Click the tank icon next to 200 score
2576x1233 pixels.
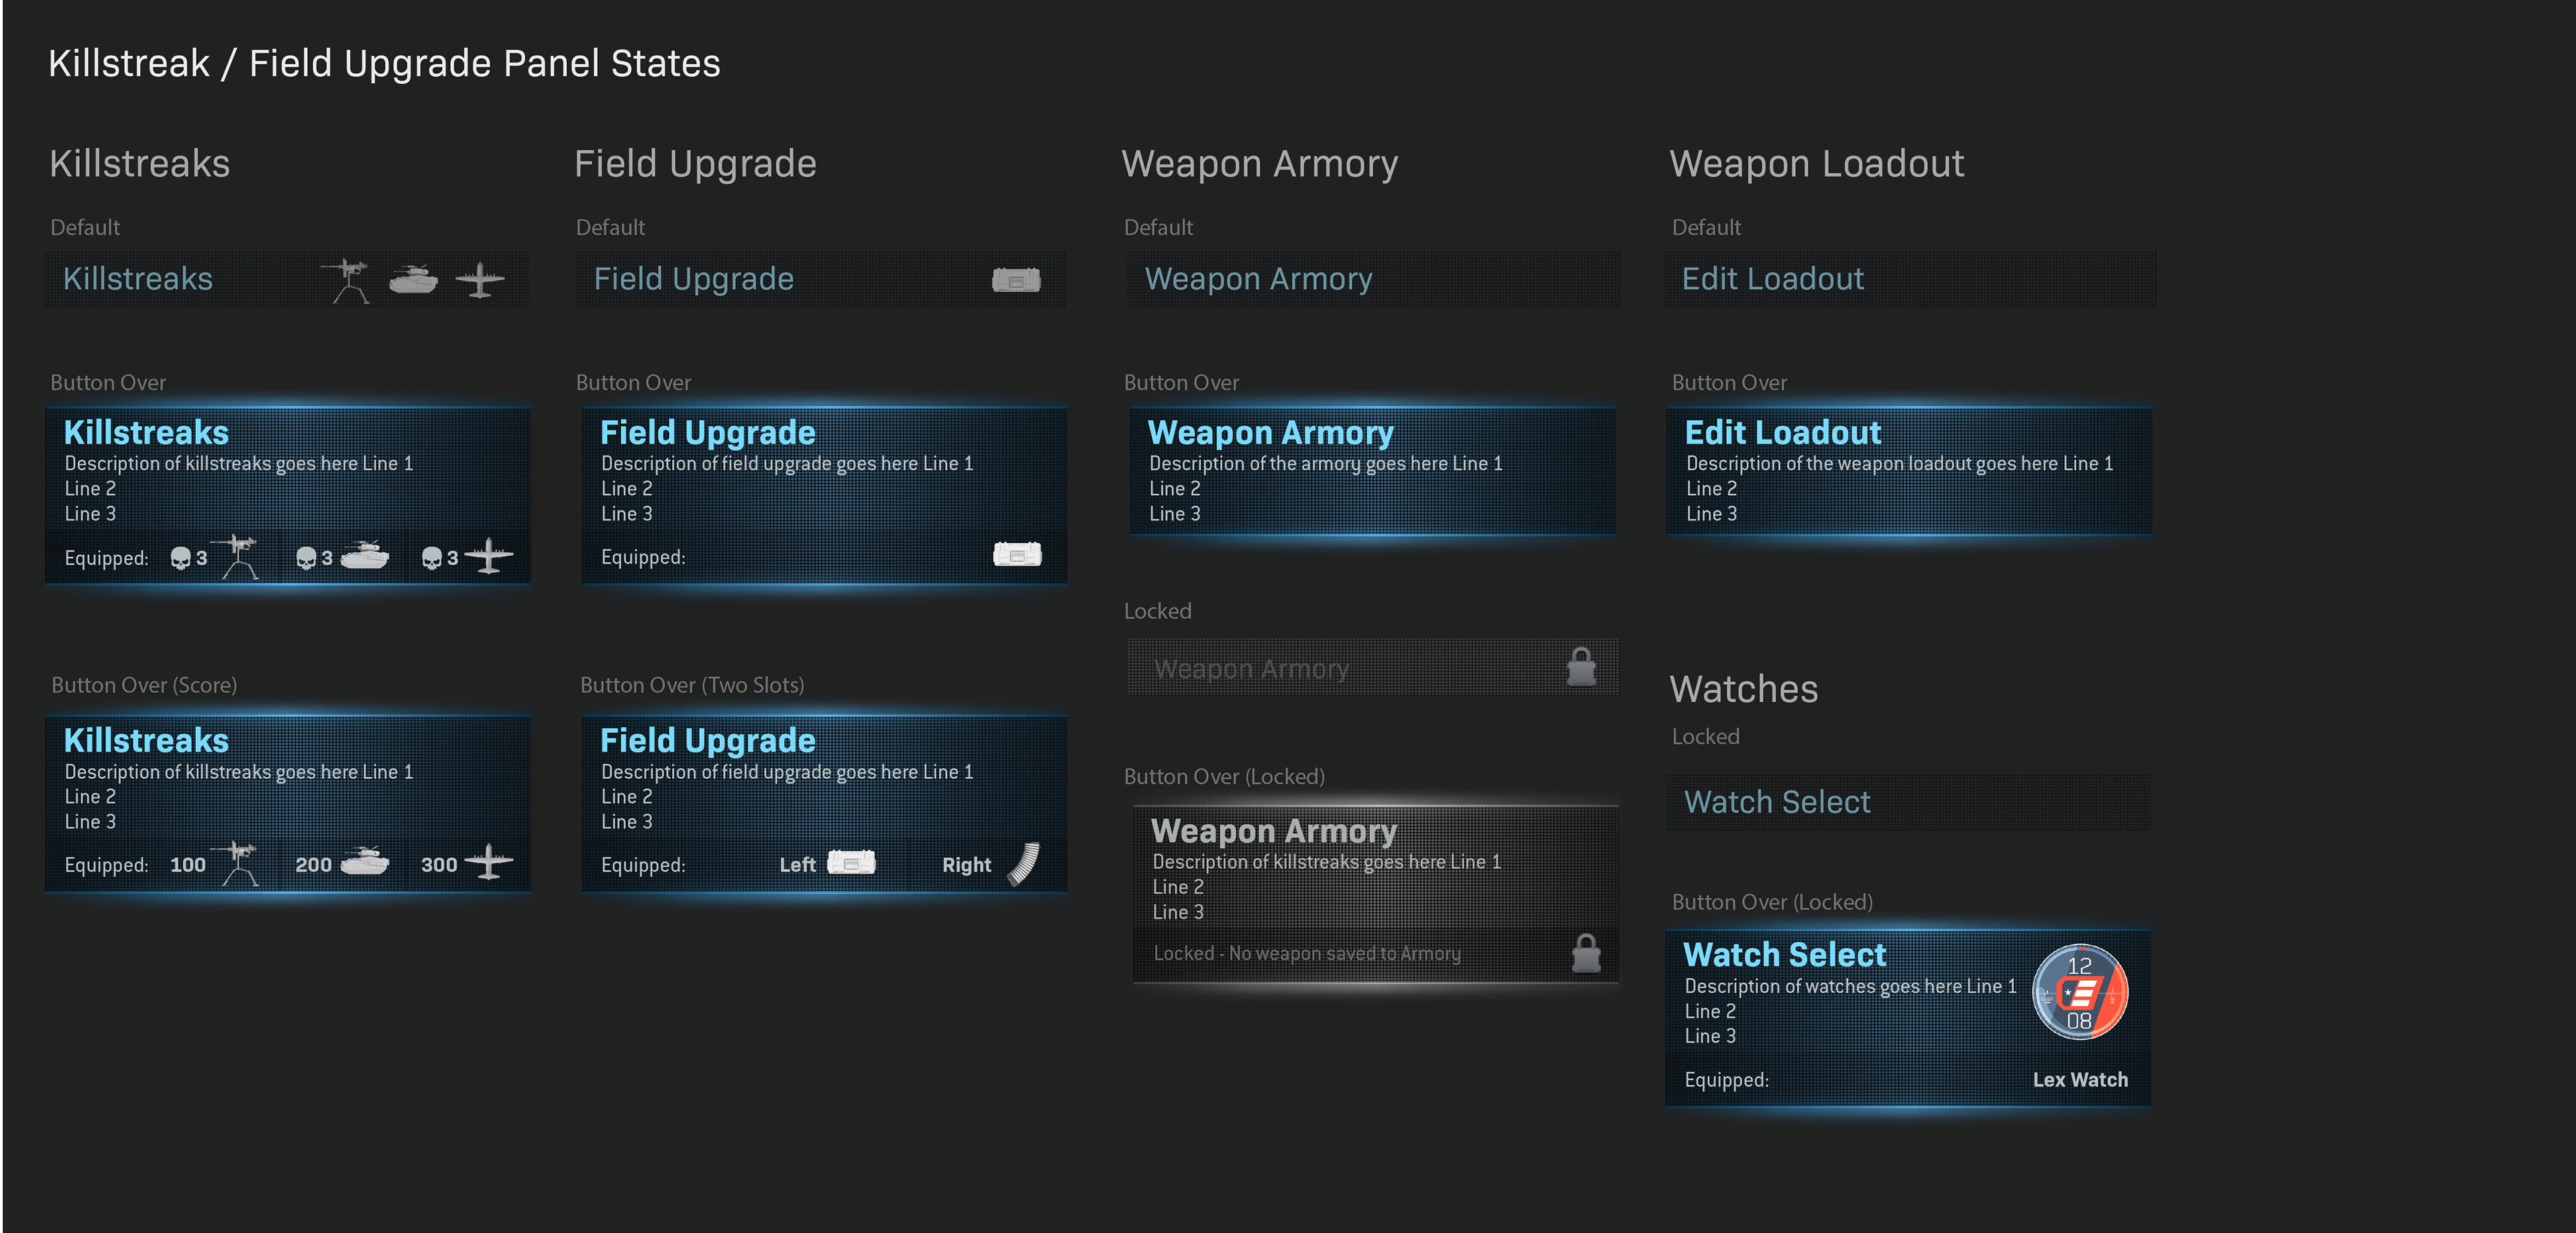365,862
